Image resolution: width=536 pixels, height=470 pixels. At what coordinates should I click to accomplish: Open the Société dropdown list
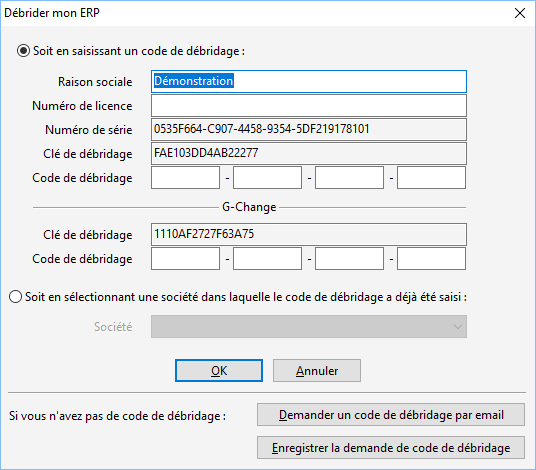[x=309, y=327]
